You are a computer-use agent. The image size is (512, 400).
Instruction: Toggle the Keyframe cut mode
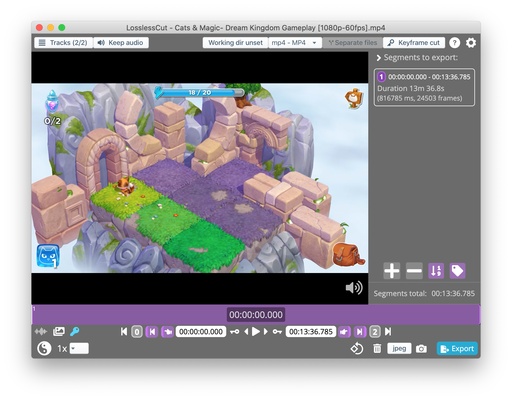(414, 43)
